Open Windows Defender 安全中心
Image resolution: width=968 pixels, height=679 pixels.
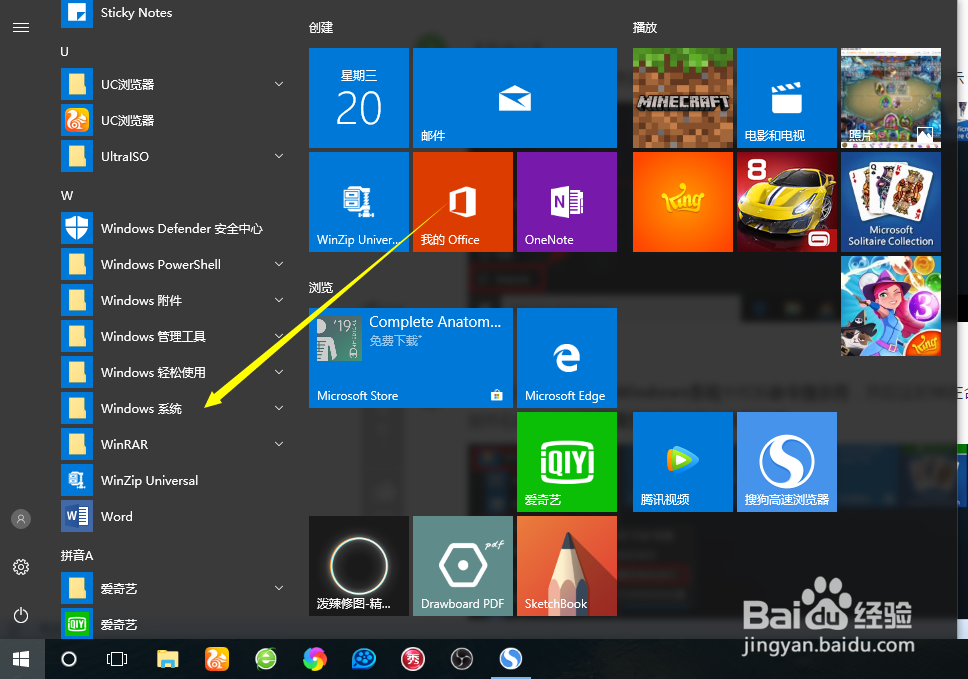coord(173,228)
